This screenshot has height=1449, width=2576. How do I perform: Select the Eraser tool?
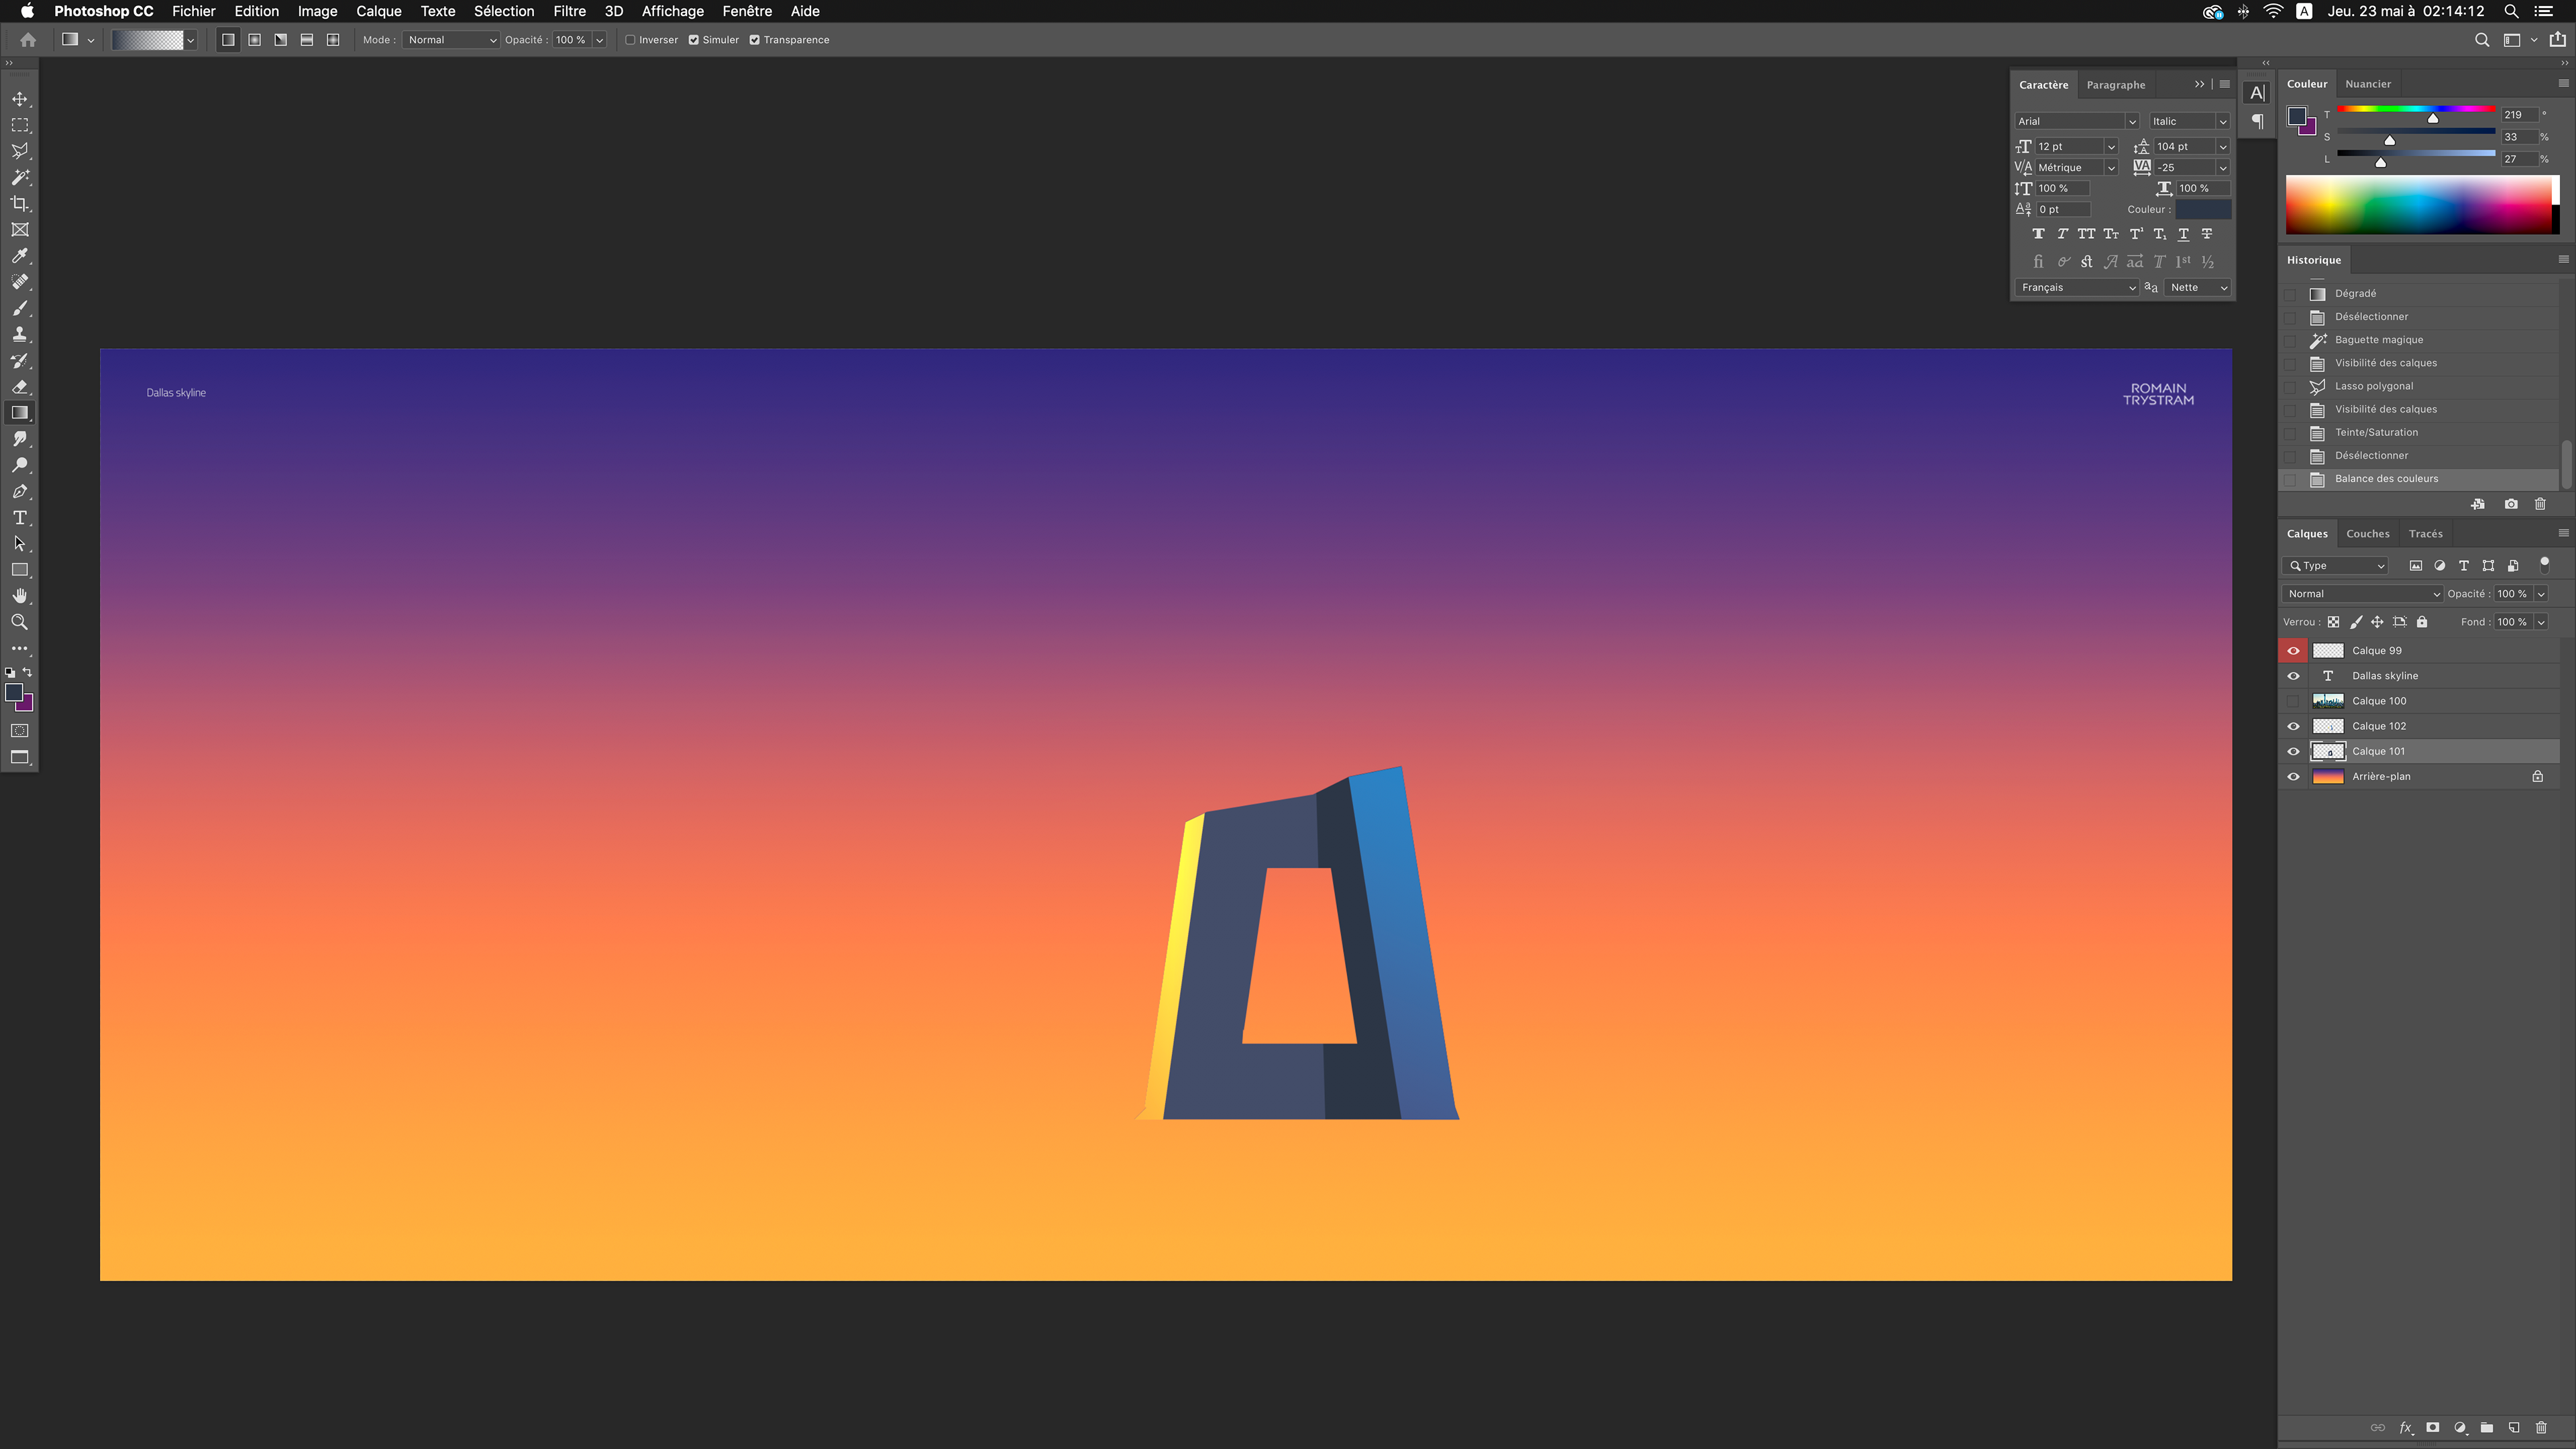[20, 387]
